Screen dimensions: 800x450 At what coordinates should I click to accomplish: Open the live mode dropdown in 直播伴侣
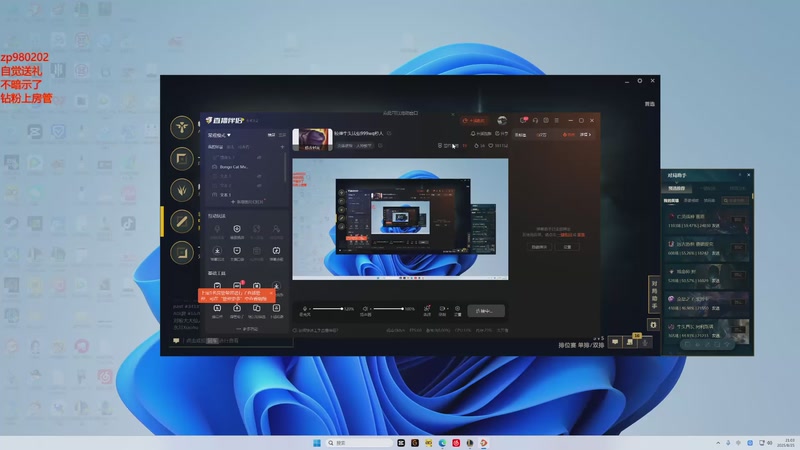click(219, 135)
